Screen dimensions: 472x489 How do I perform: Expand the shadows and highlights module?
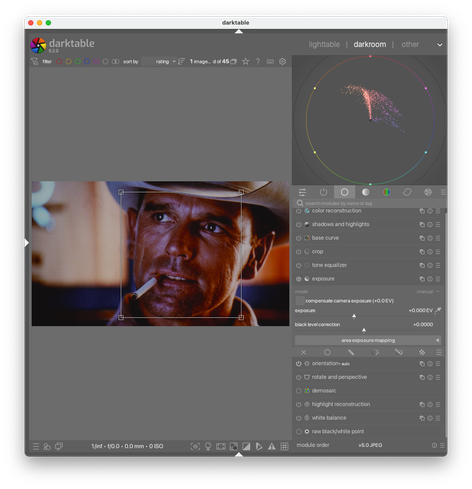[x=340, y=224]
